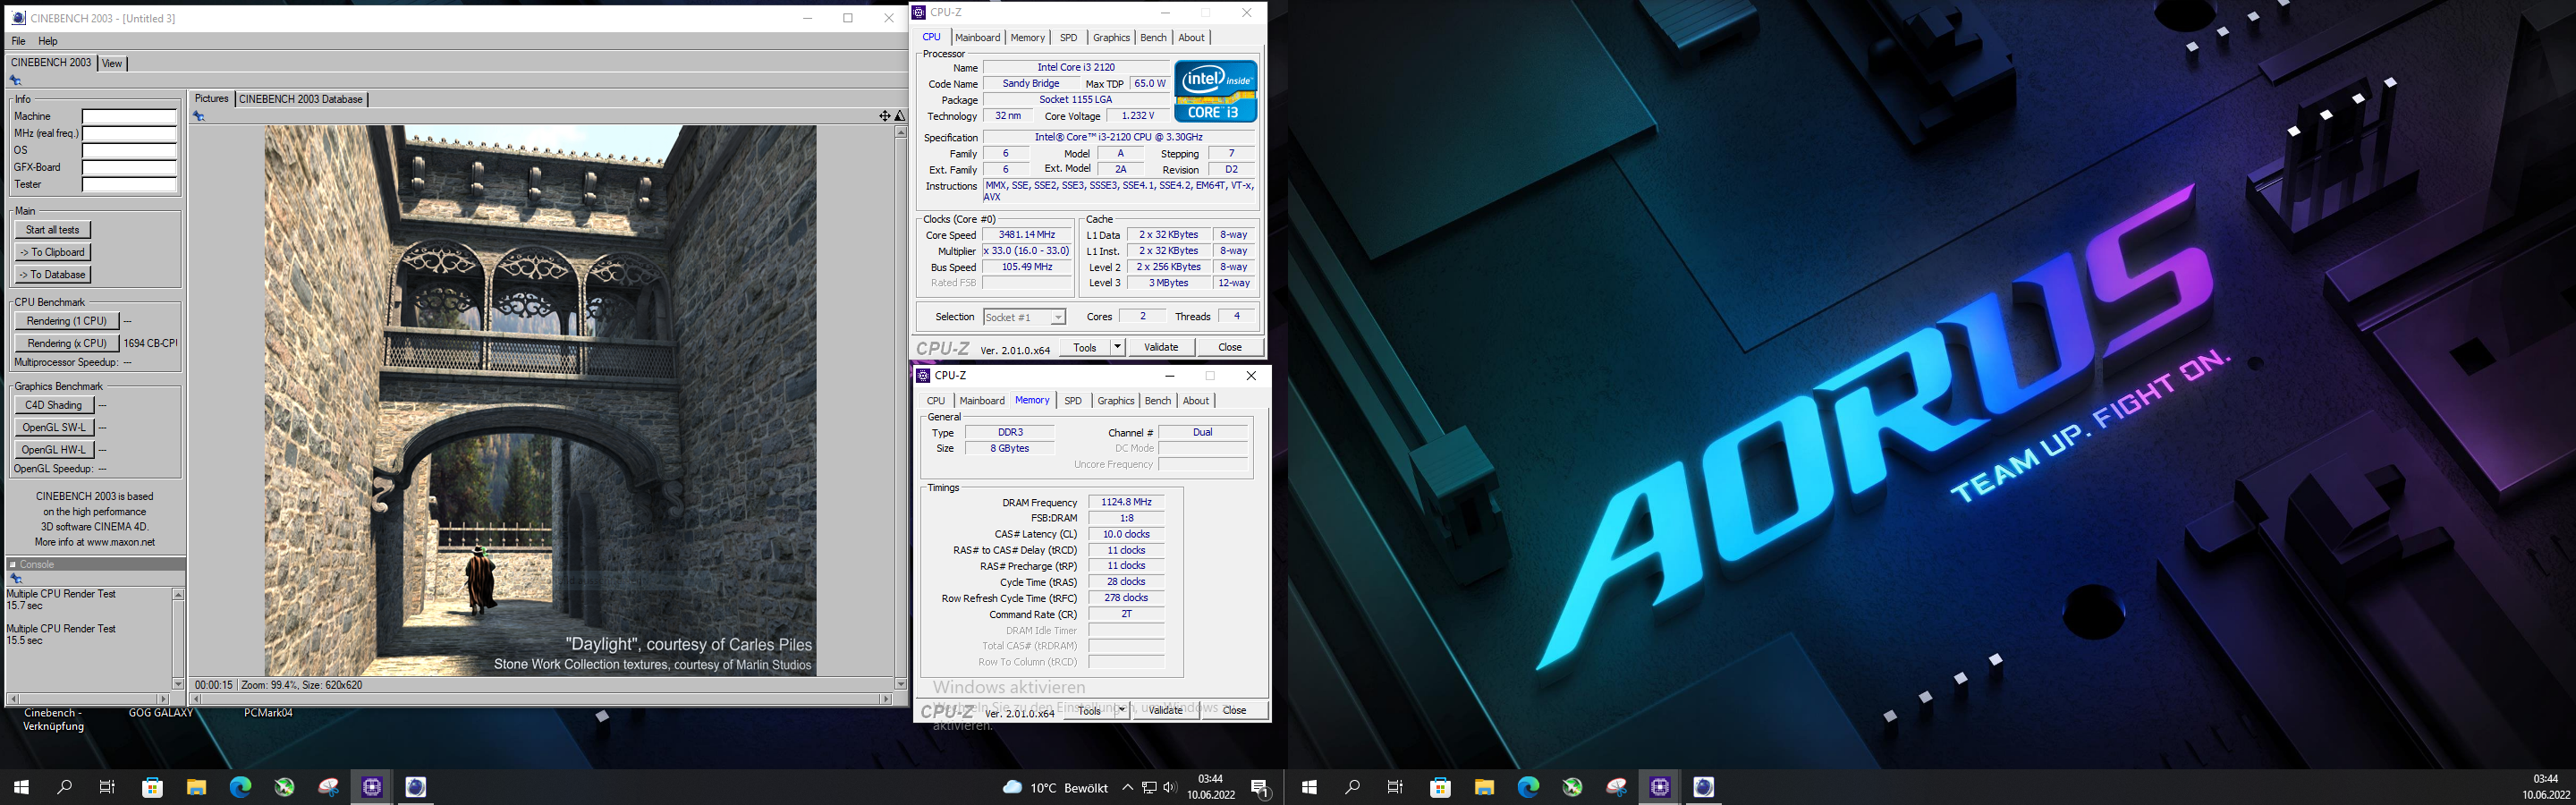Click the pin icon inside the Console panel

pyautogui.click(x=15, y=578)
